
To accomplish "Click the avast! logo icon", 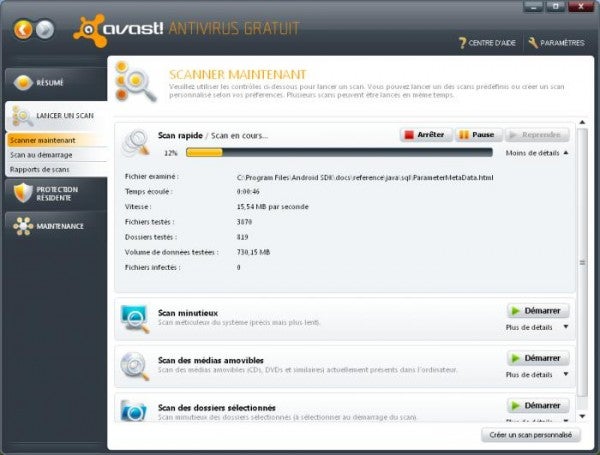I will (91, 30).
